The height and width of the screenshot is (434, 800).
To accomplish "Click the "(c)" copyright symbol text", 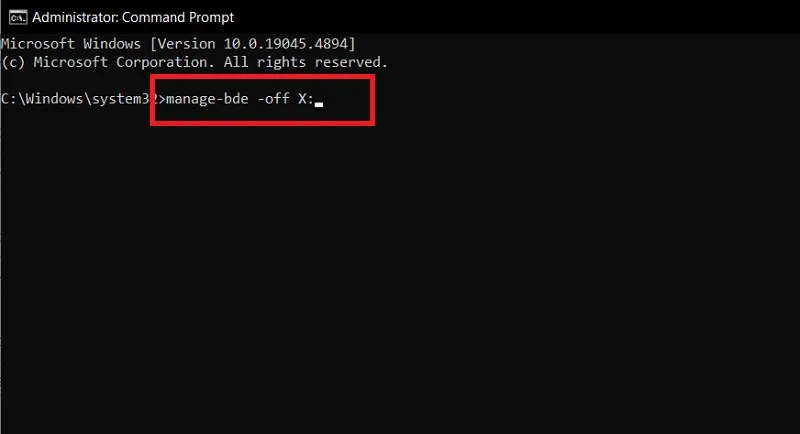I will tap(13, 62).
